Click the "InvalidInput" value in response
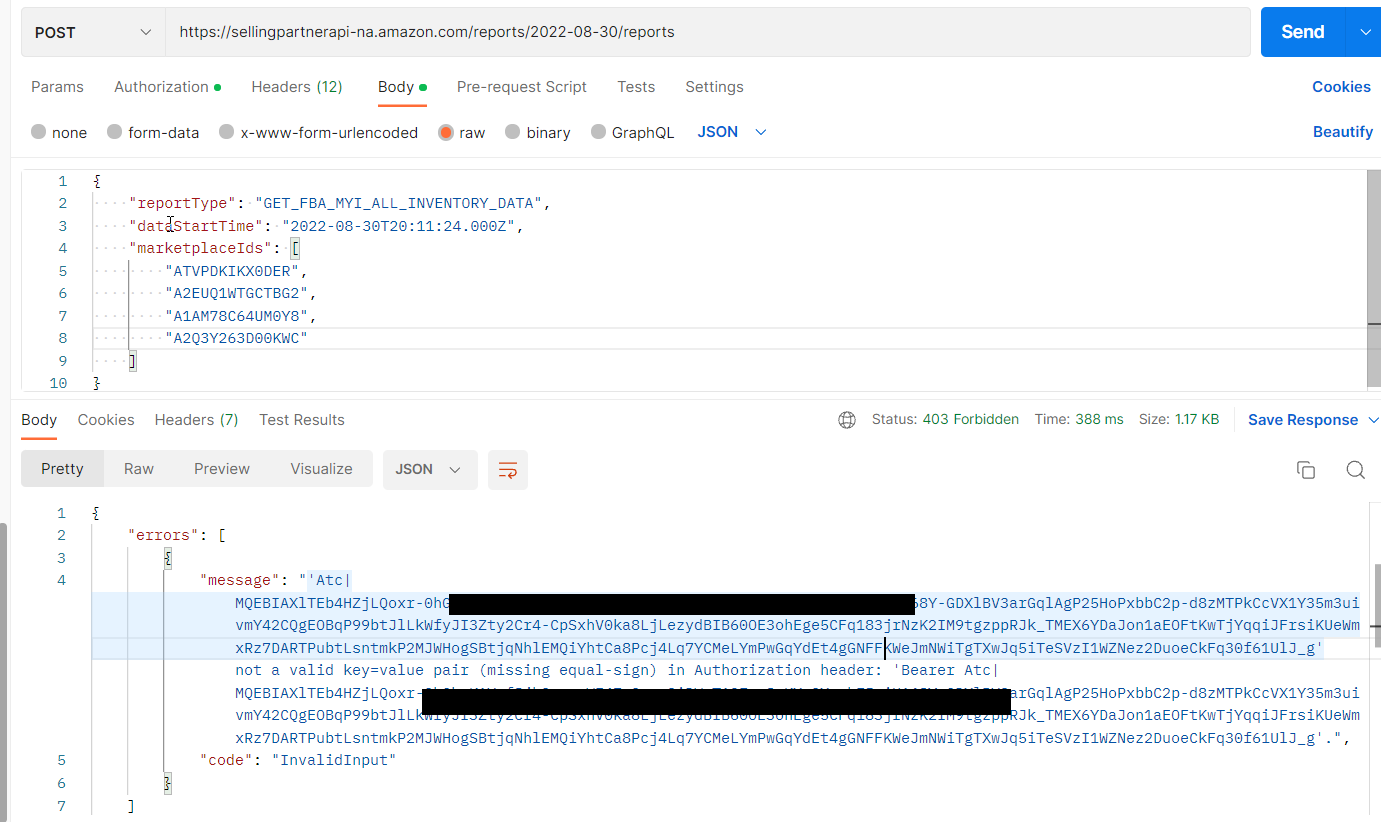The width and height of the screenshot is (1381, 822). click(335, 761)
